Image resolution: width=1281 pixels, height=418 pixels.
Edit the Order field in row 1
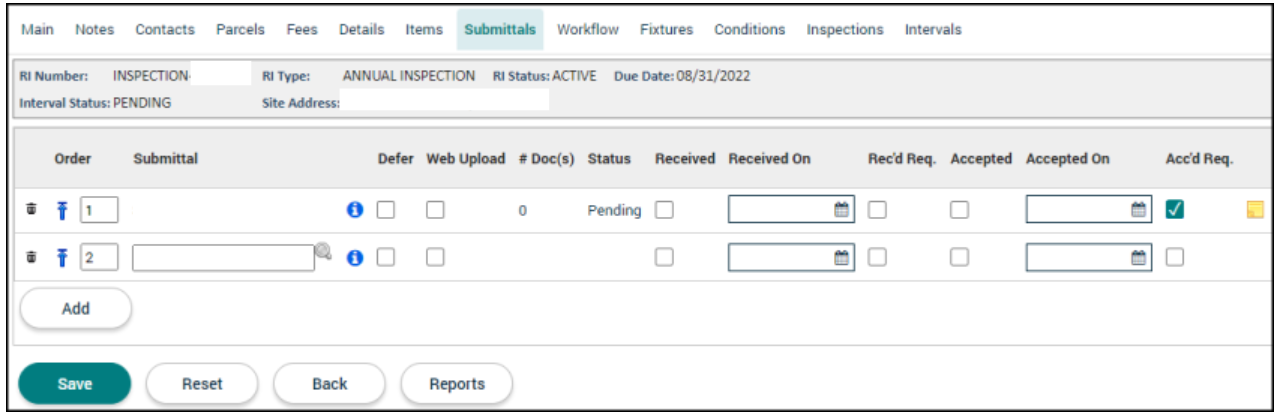pyautogui.click(x=99, y=210)
